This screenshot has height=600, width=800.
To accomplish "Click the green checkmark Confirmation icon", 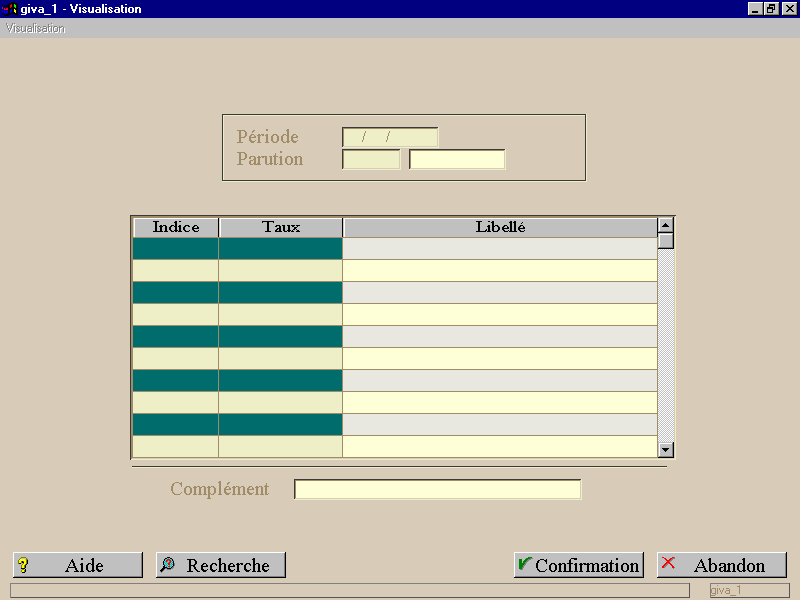I will coord(524,563).
